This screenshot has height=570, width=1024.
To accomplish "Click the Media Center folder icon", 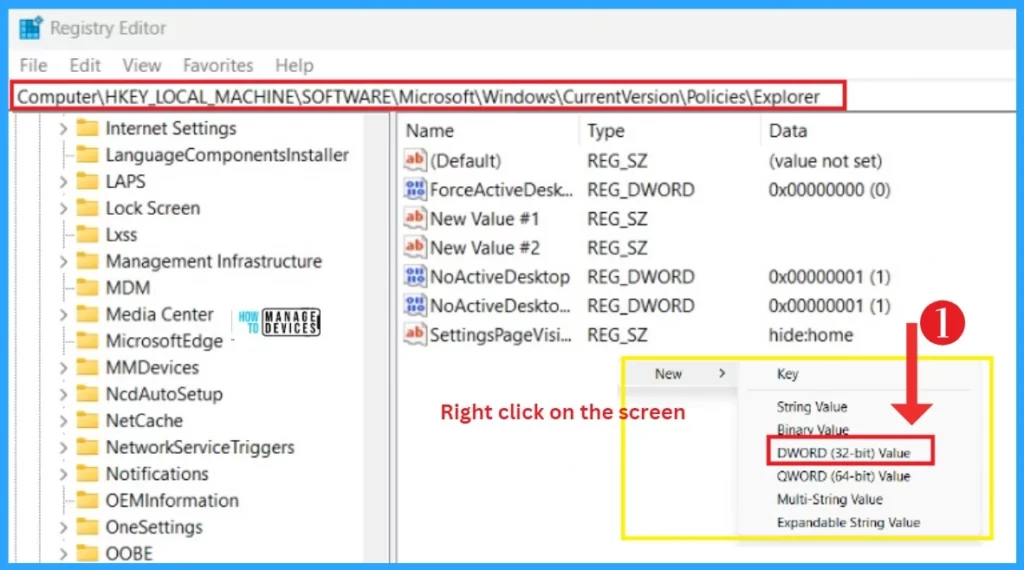I will (x=87, y=314).
